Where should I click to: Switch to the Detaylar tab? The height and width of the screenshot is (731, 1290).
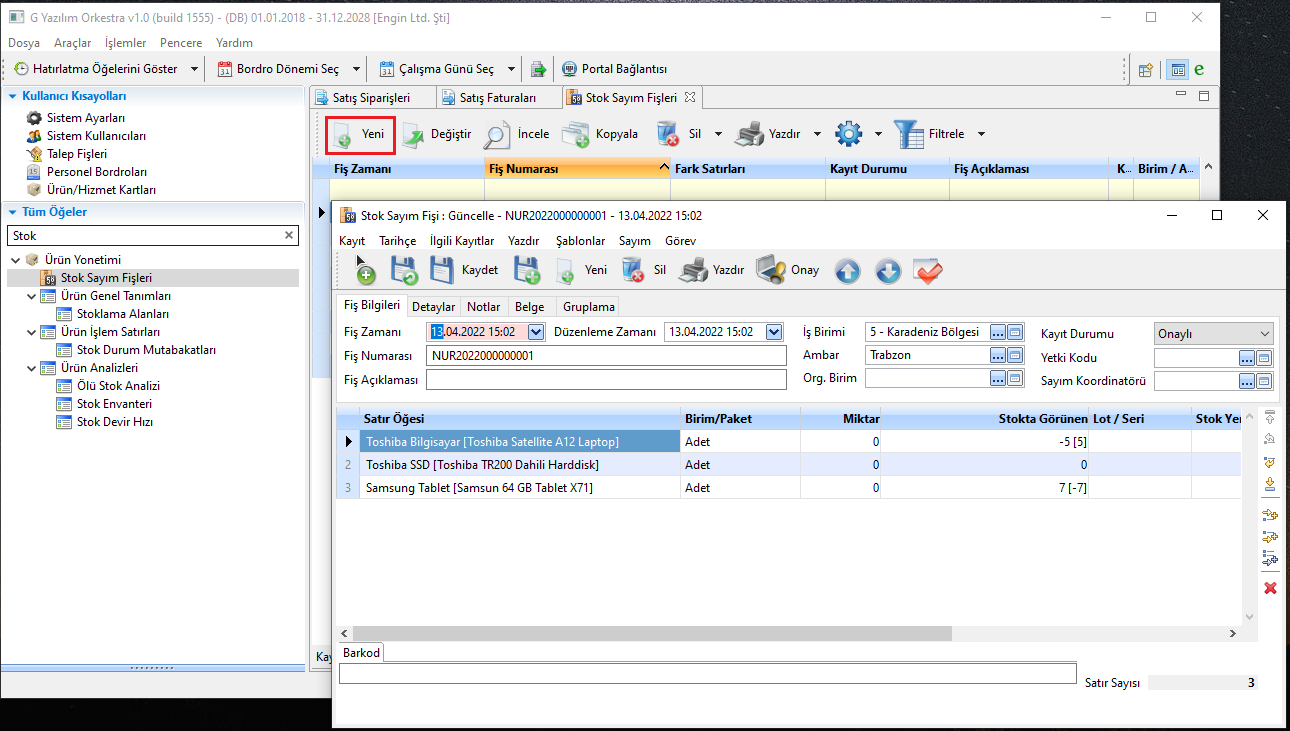tap(433, 307)
